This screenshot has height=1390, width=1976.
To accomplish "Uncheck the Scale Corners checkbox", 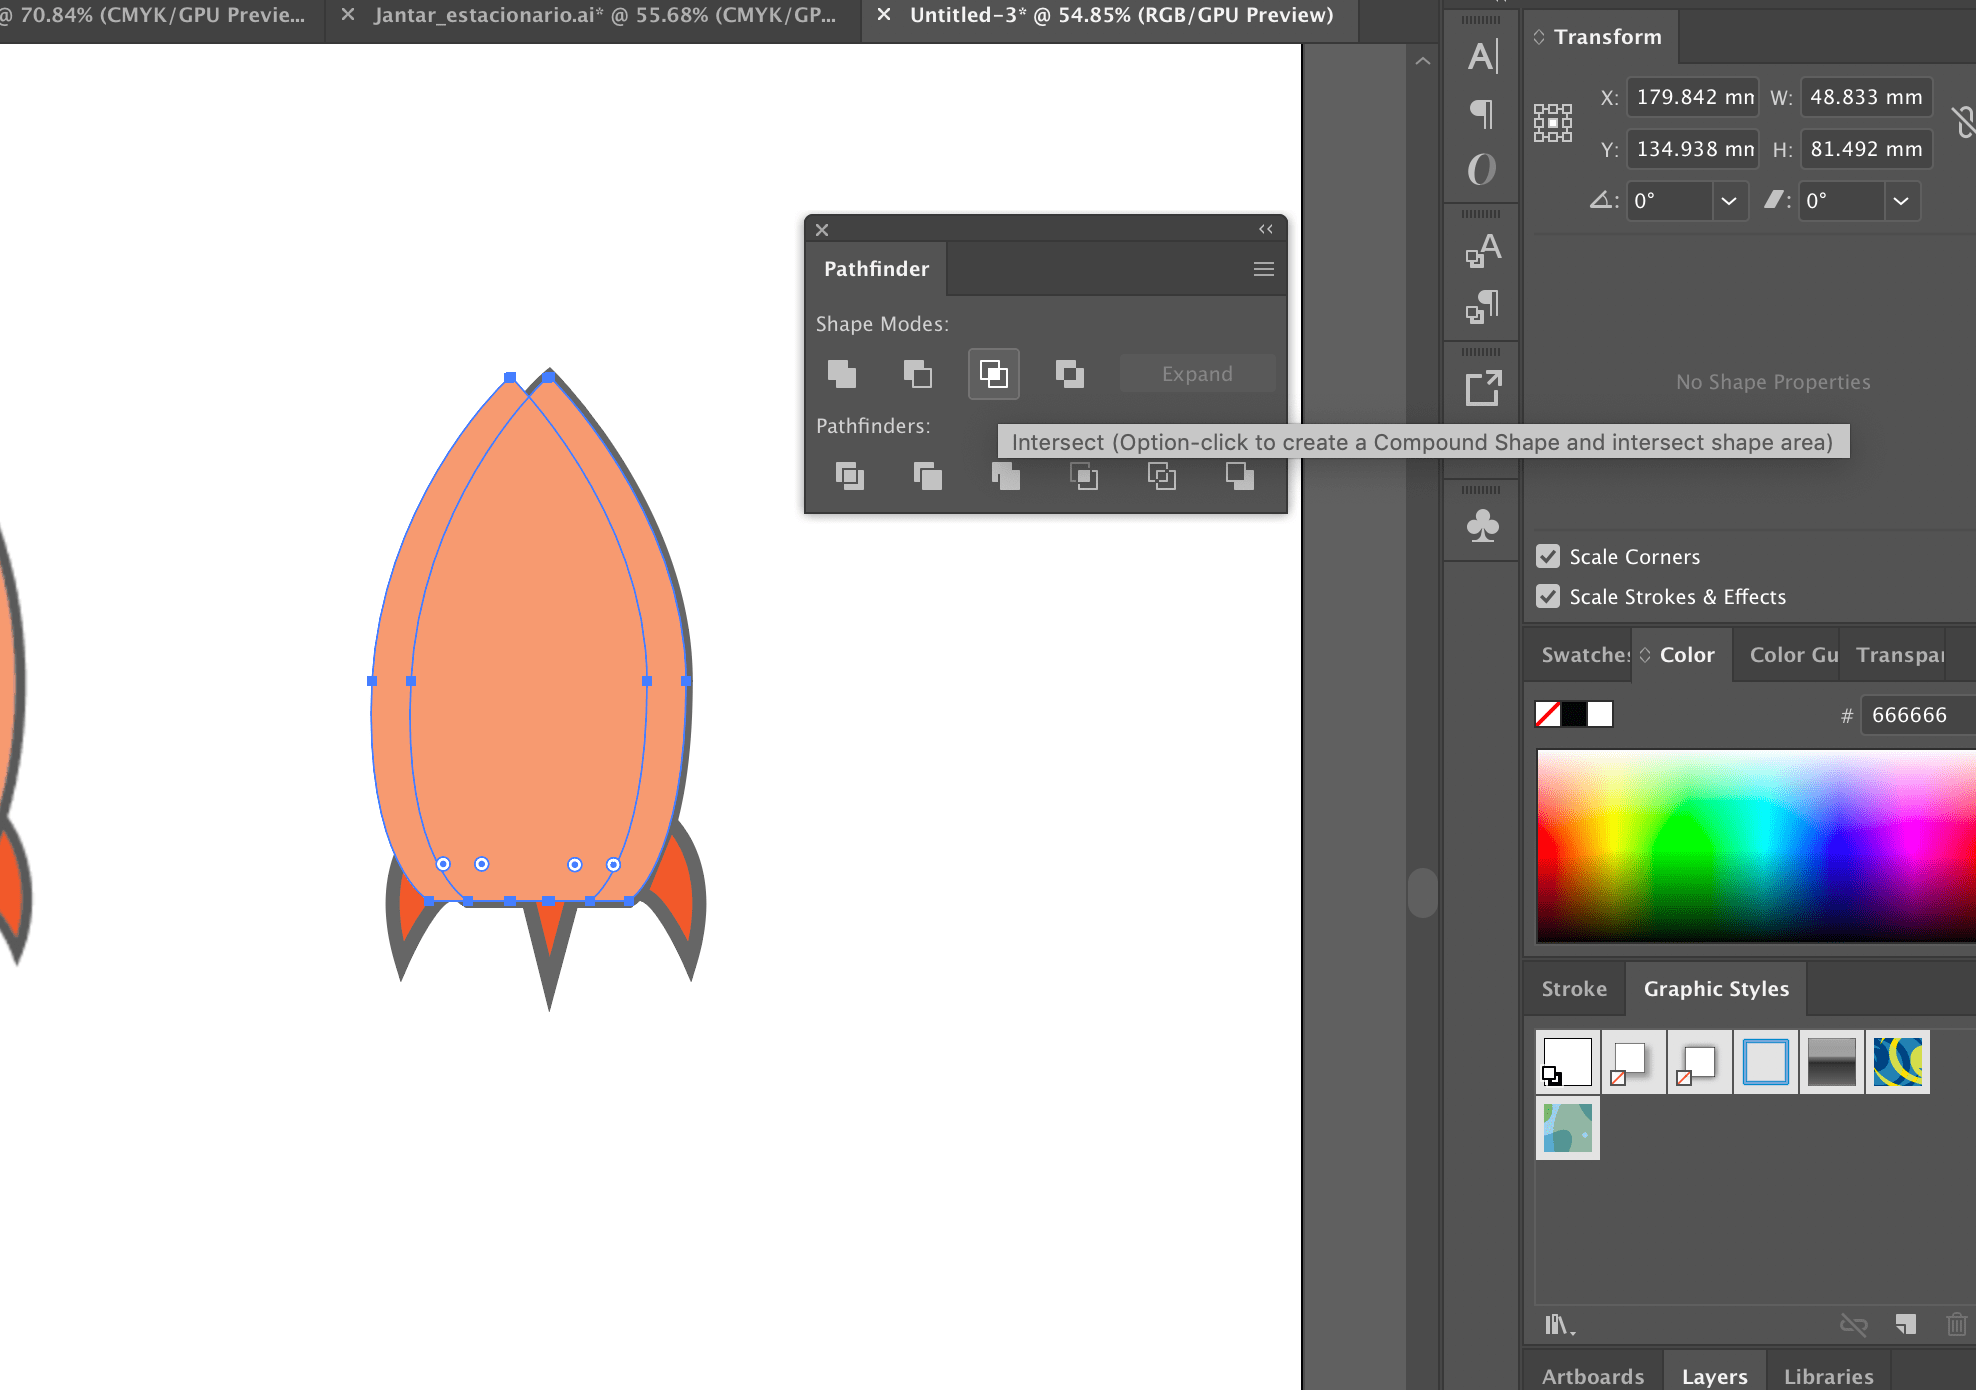I will (x=1548, y=556).
